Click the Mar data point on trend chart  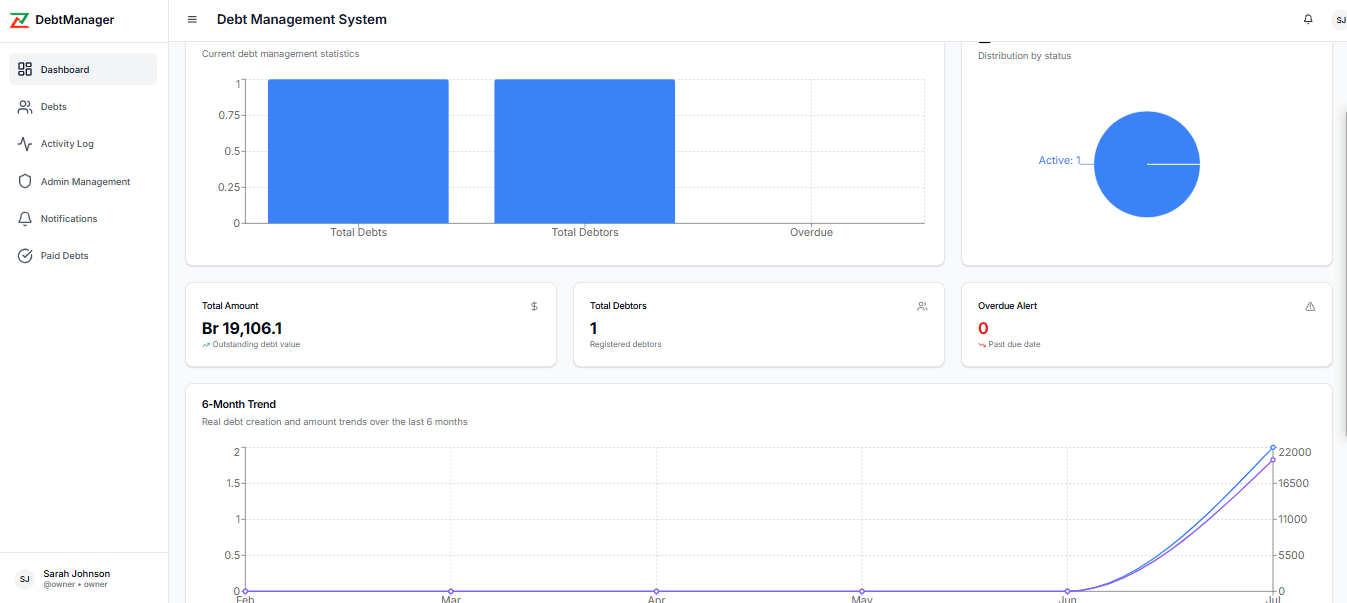[451, 591]
